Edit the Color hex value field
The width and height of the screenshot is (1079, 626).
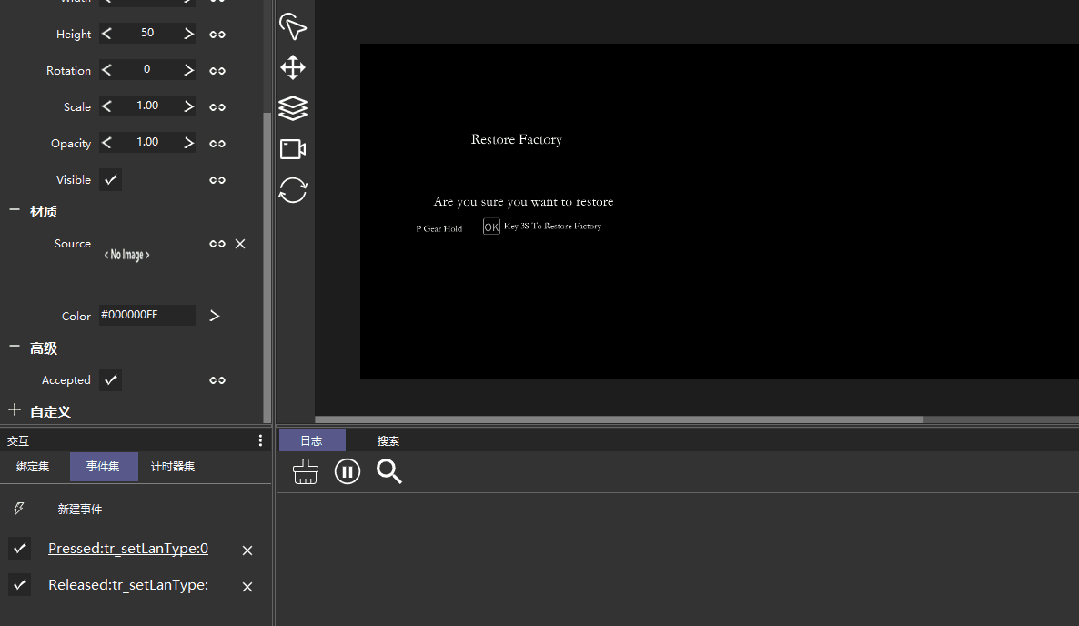tap(147, 315)
